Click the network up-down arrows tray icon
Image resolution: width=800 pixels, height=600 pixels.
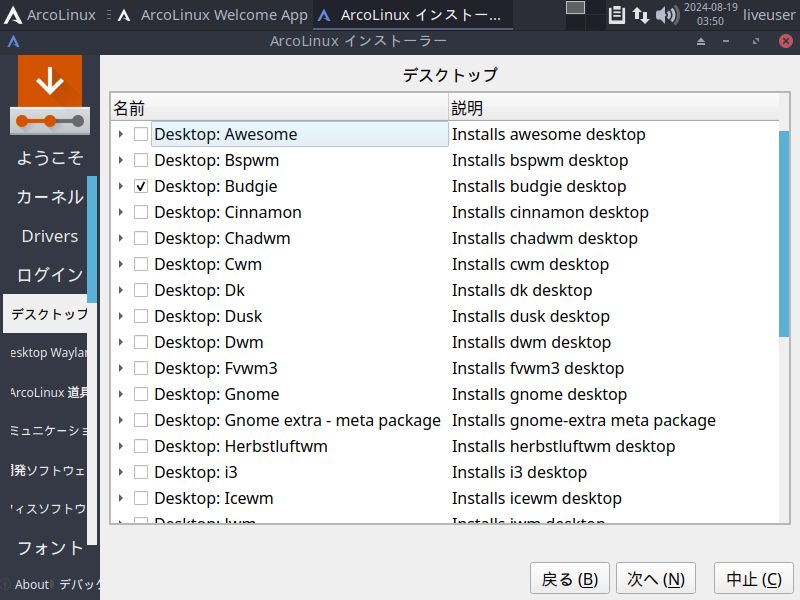click(641, 15)
